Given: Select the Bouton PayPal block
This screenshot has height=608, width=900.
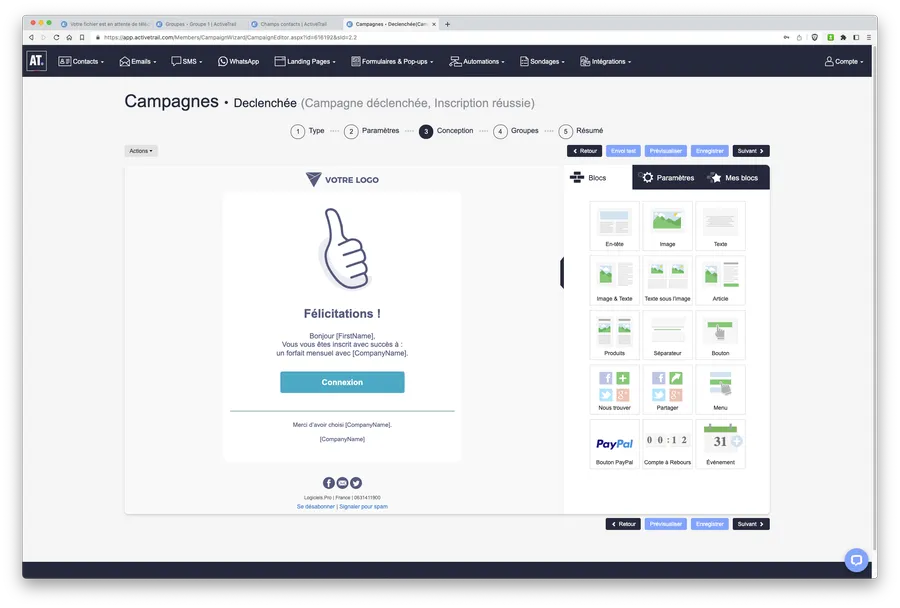Looking at the screenshot, I should click(x=614, y=444).
